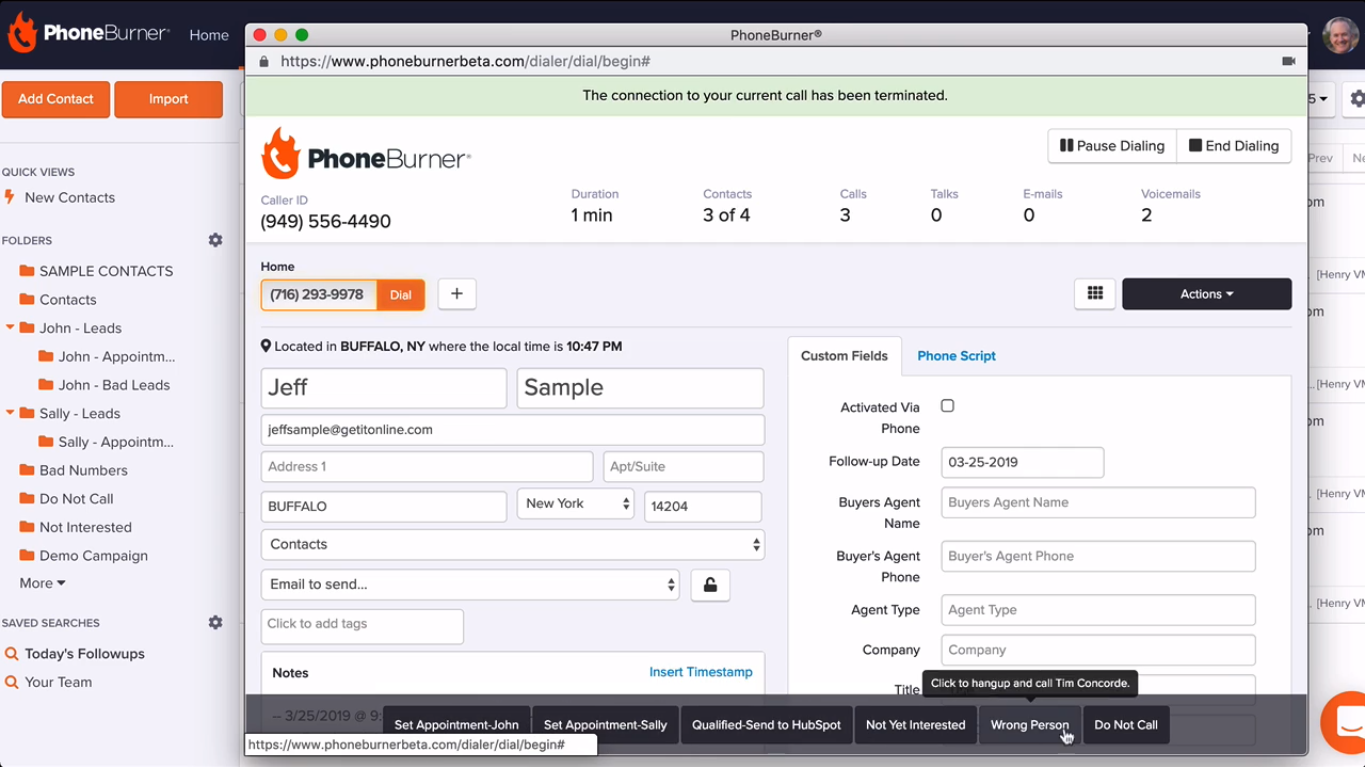Open the Folders settings gear
The height and width of the screenshot is (767, 1365).
(x=215, y=240)
